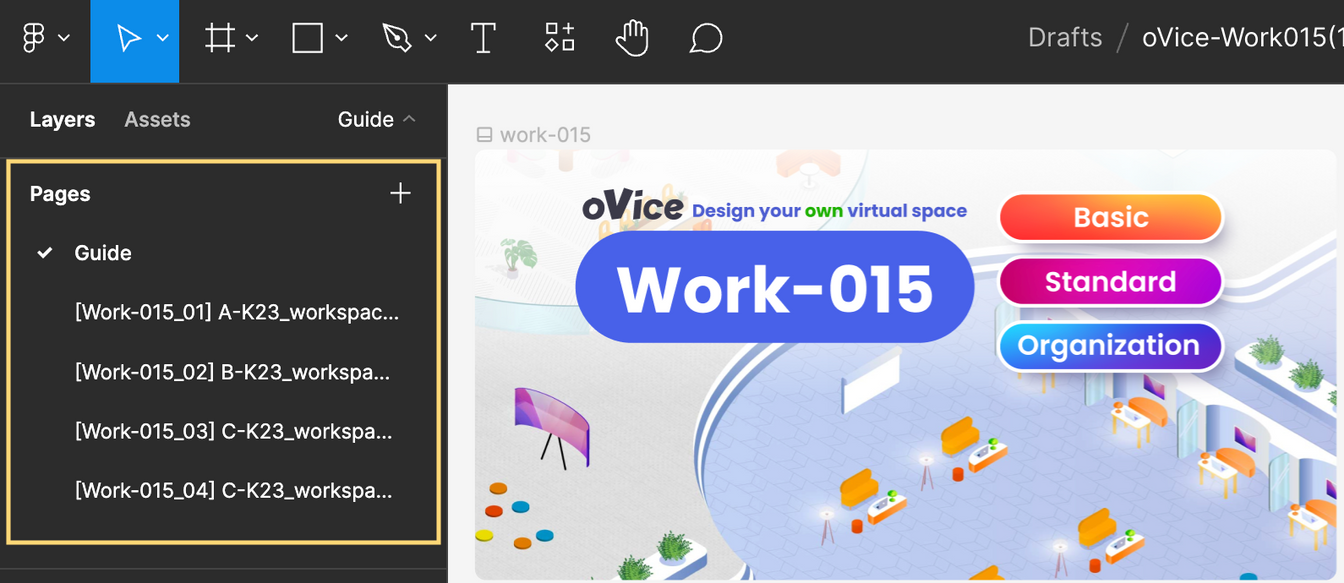Click the Design your own virtual space text
The width and height of the screenshot is (1344, 583).
coord(829,211)
